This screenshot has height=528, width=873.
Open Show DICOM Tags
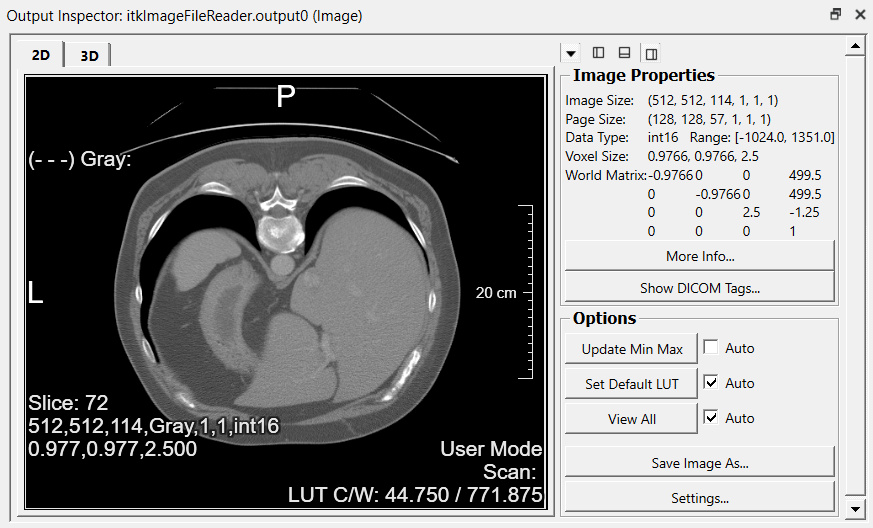pyautogui.click(x=699, y=288)
